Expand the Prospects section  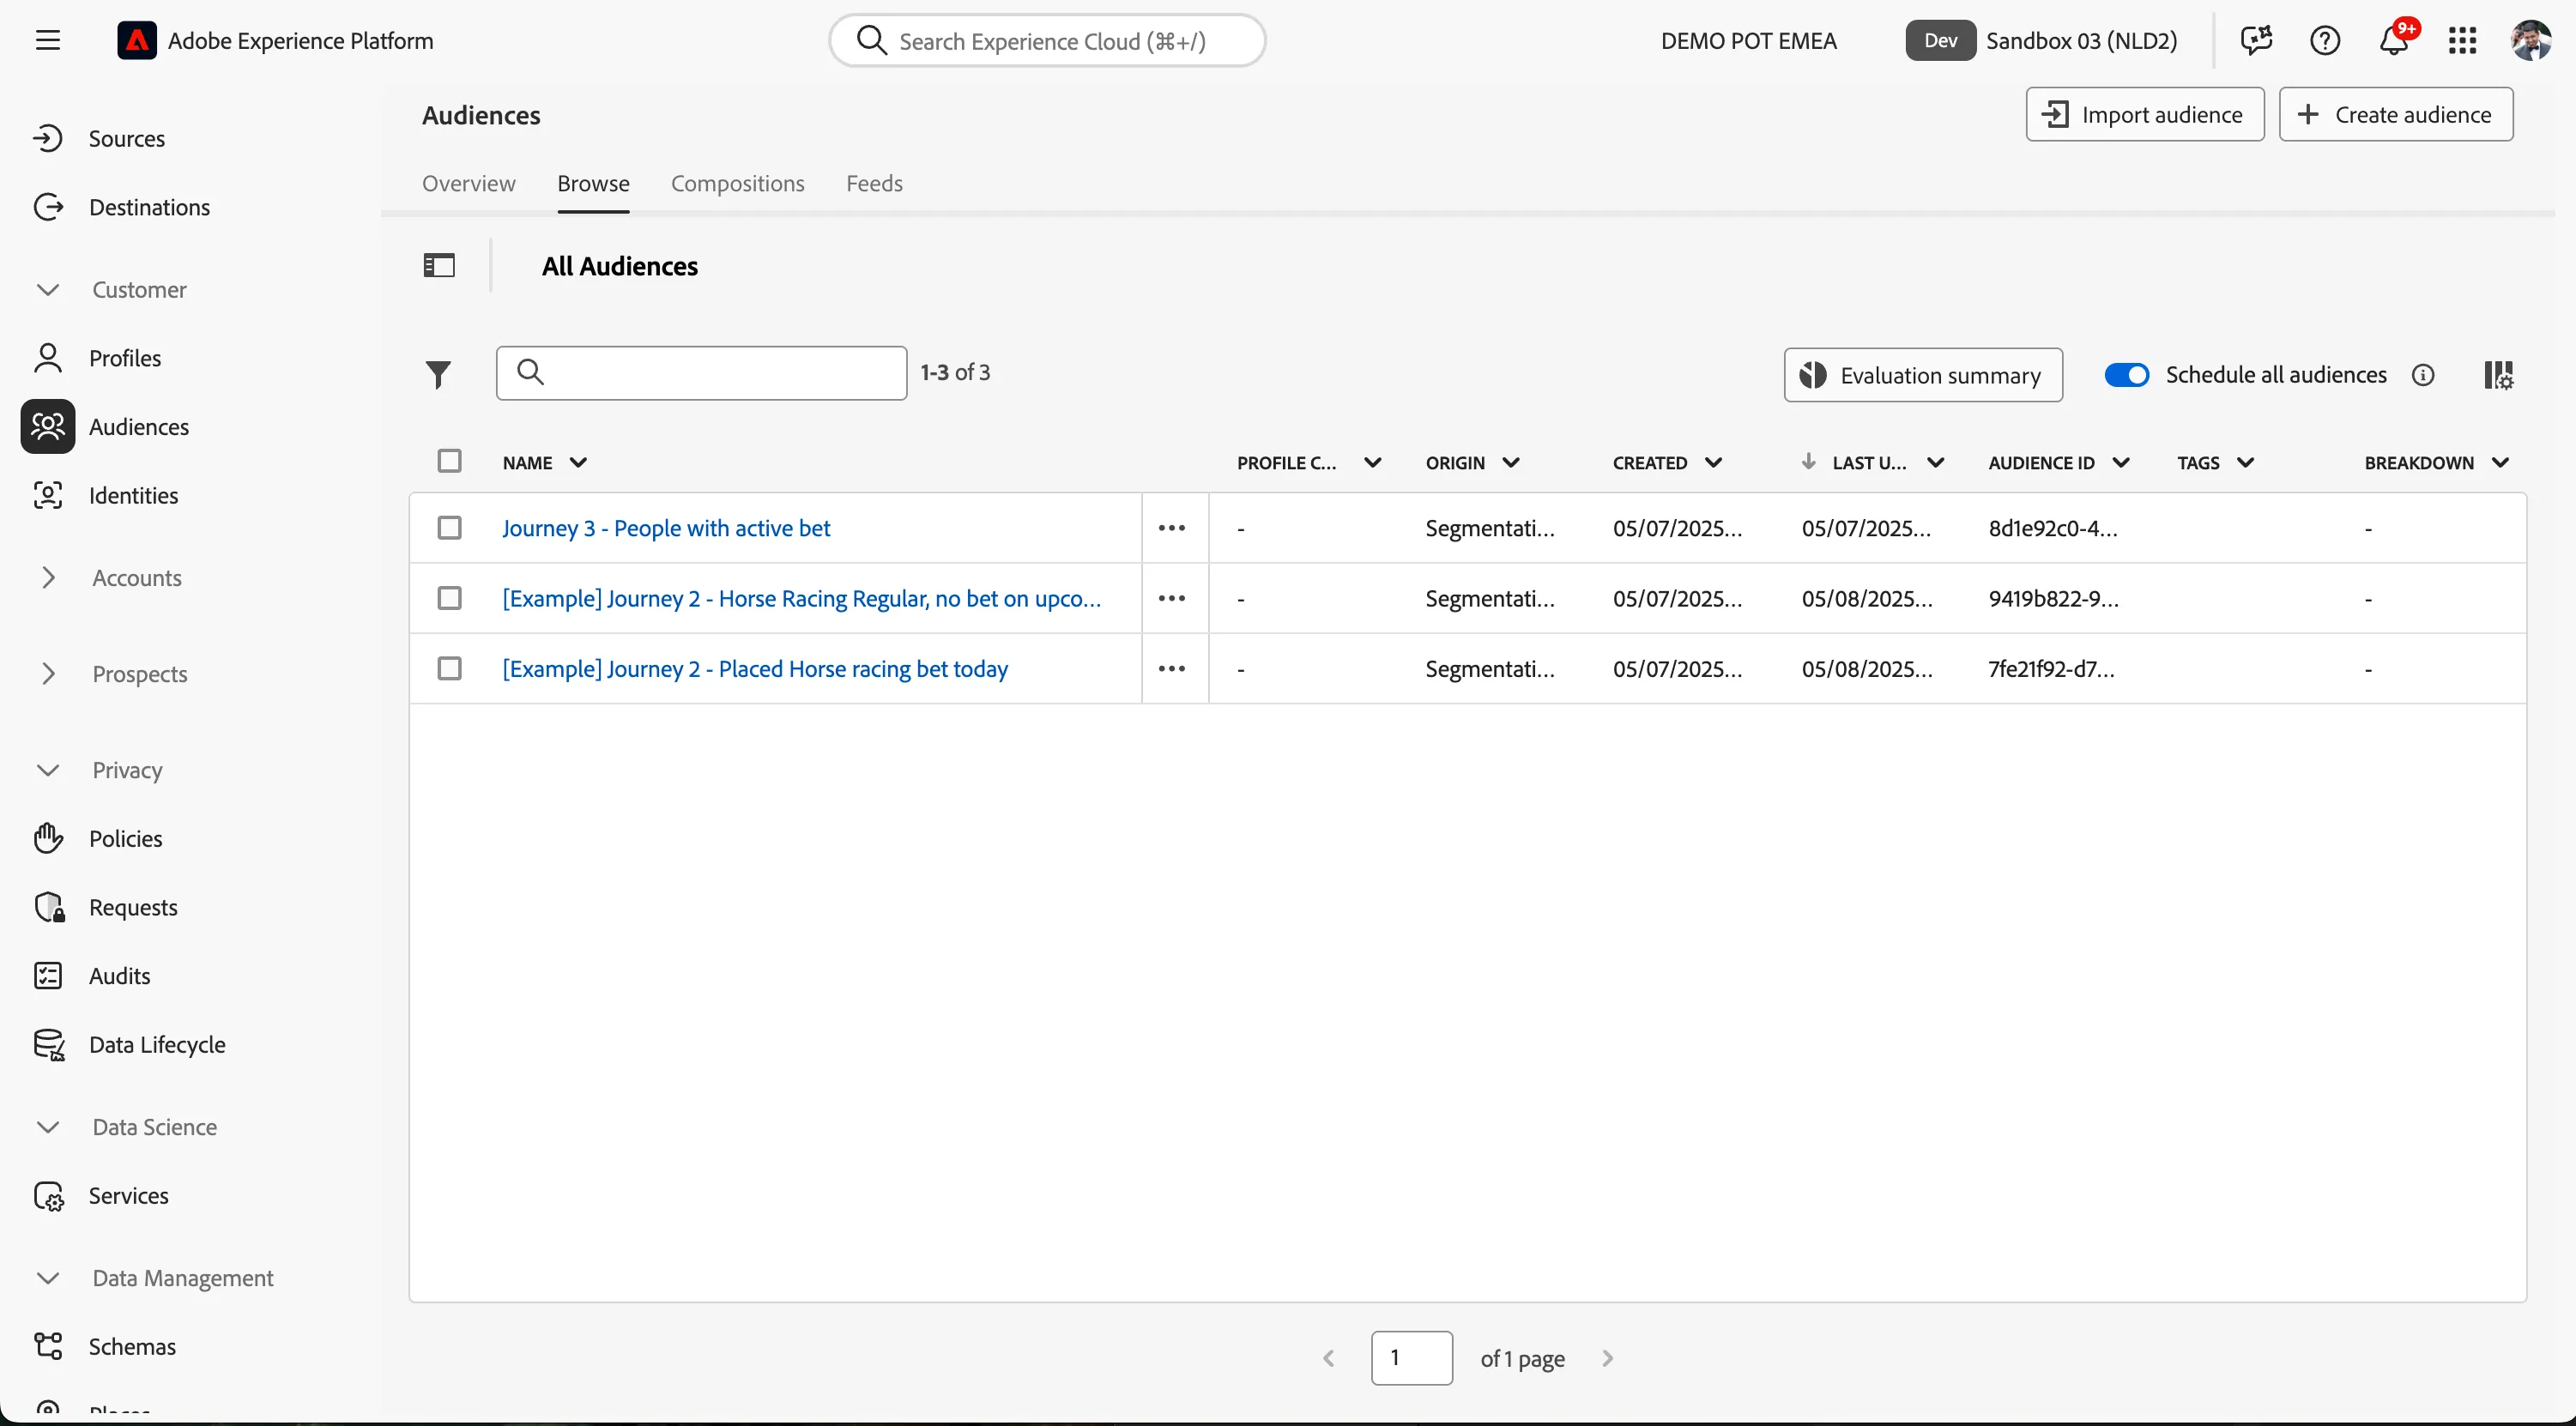tap(47, 674)
